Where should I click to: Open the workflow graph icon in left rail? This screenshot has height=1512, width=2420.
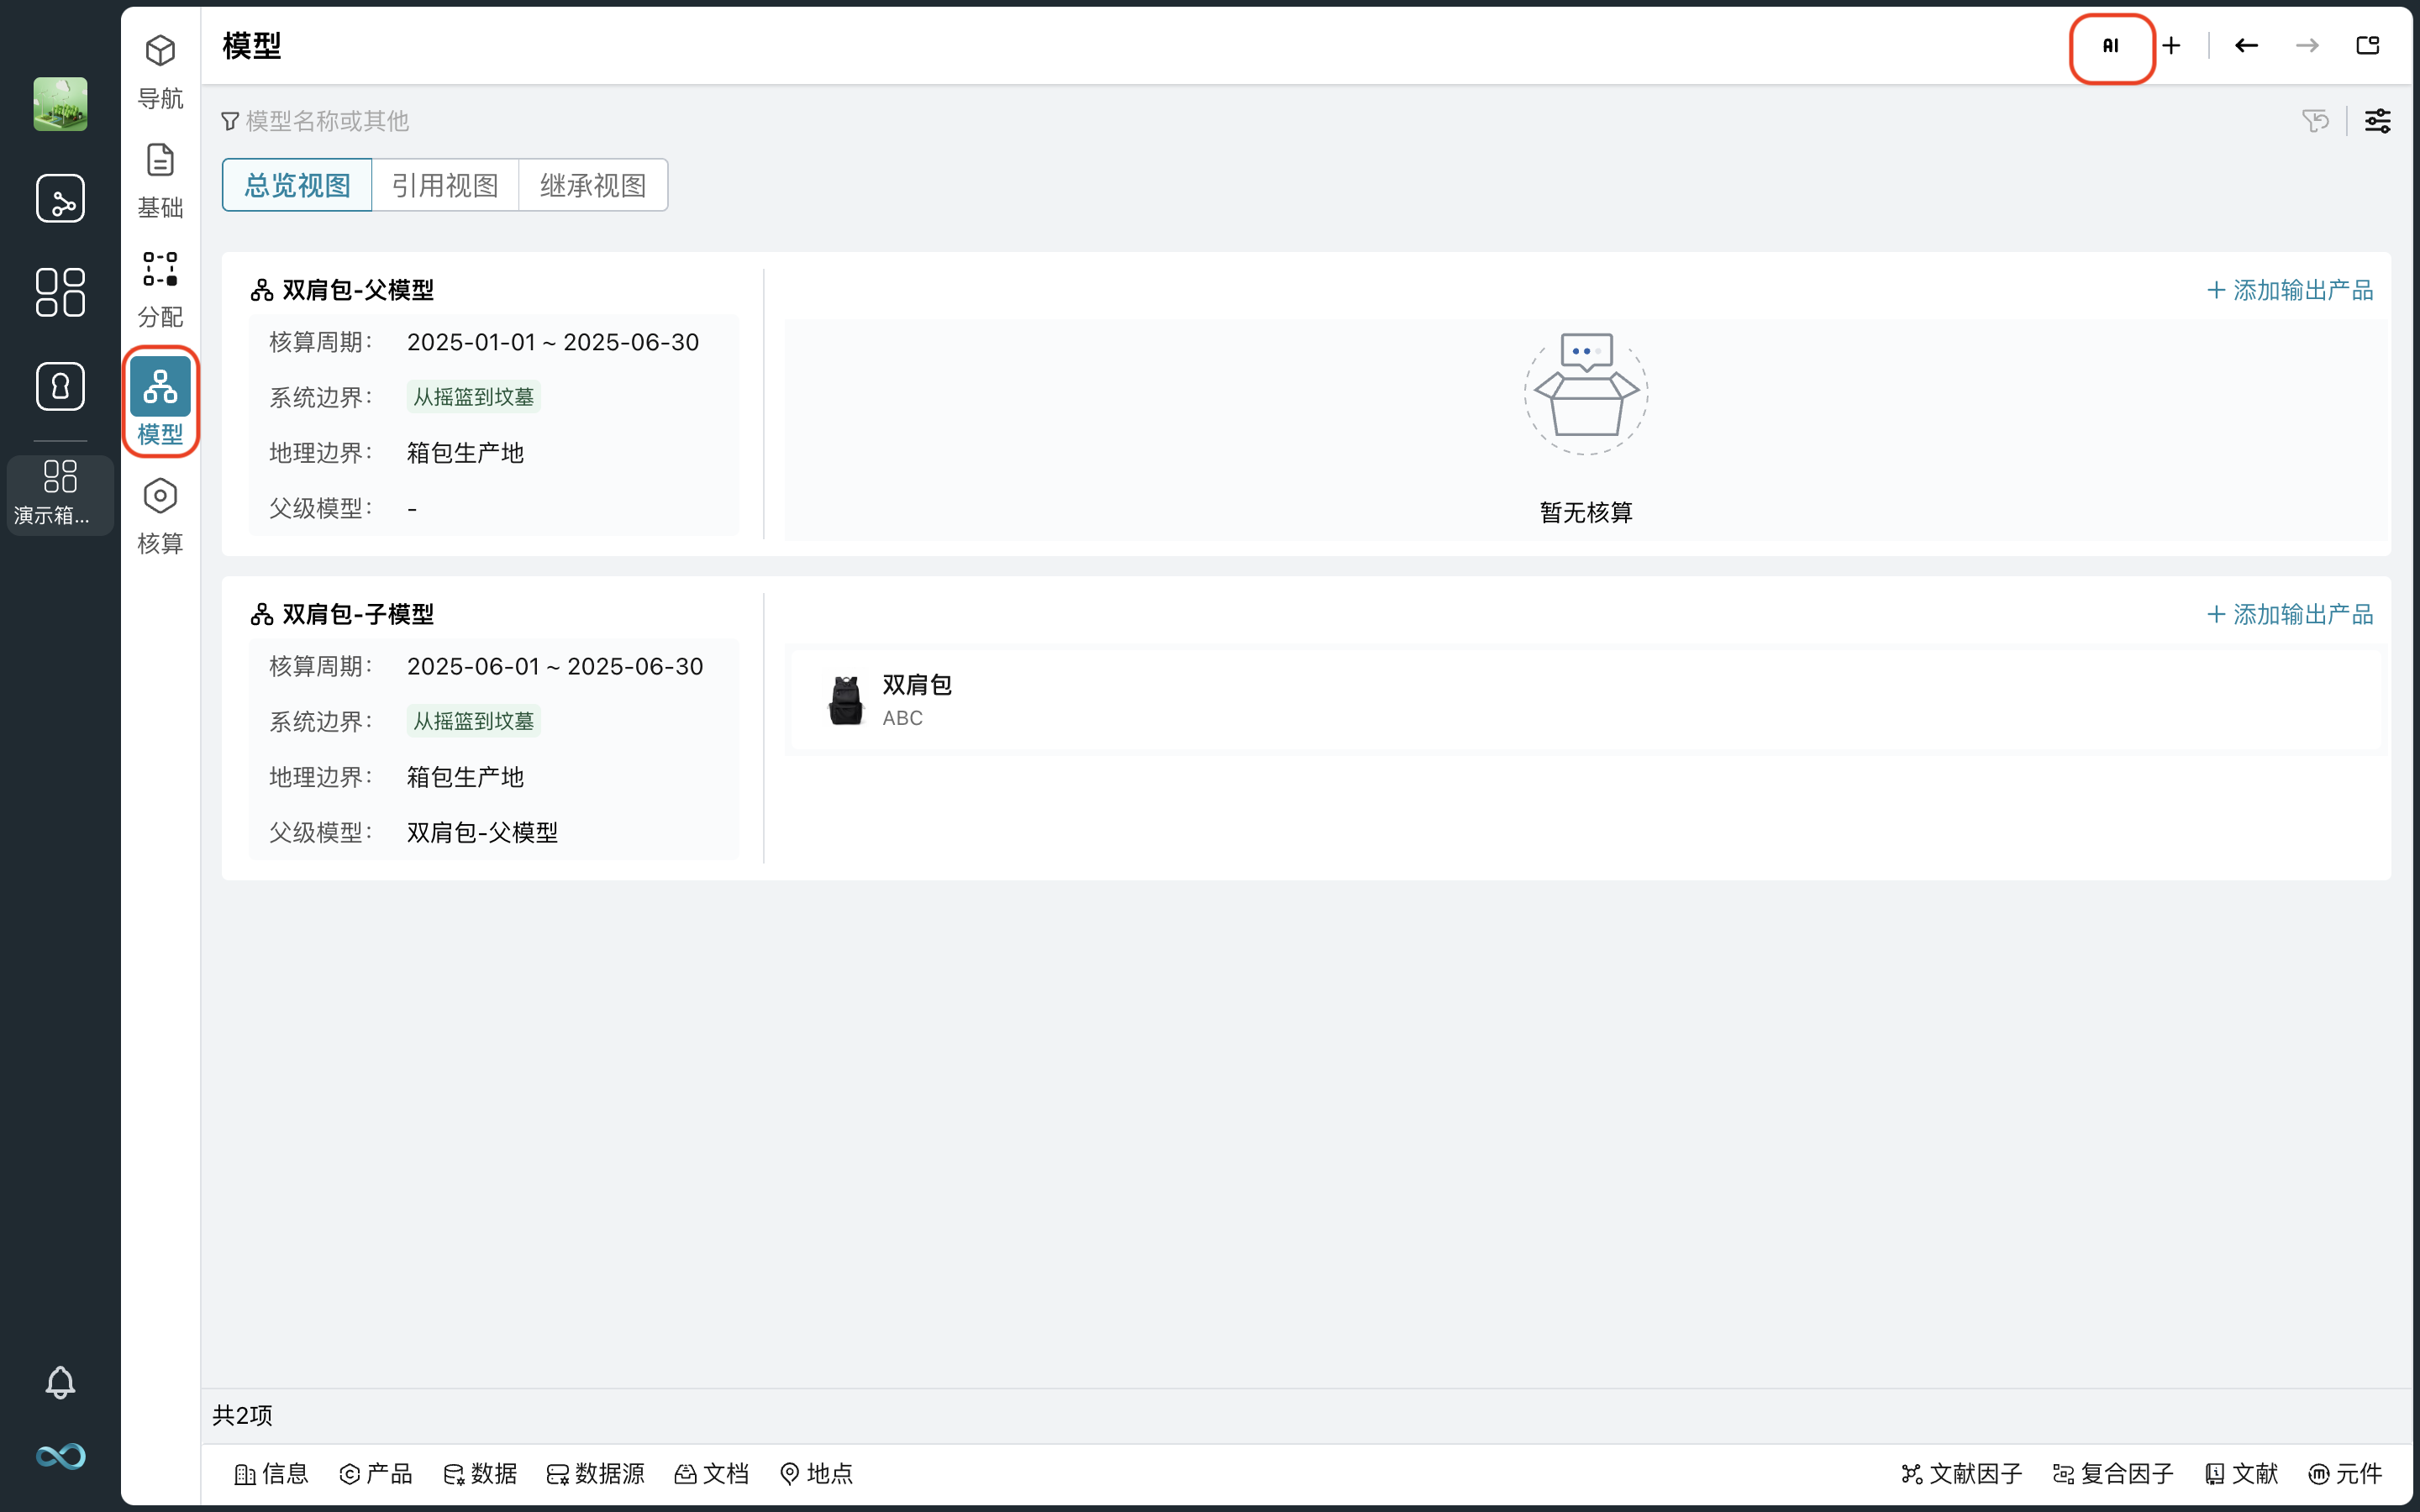(60, 198)
